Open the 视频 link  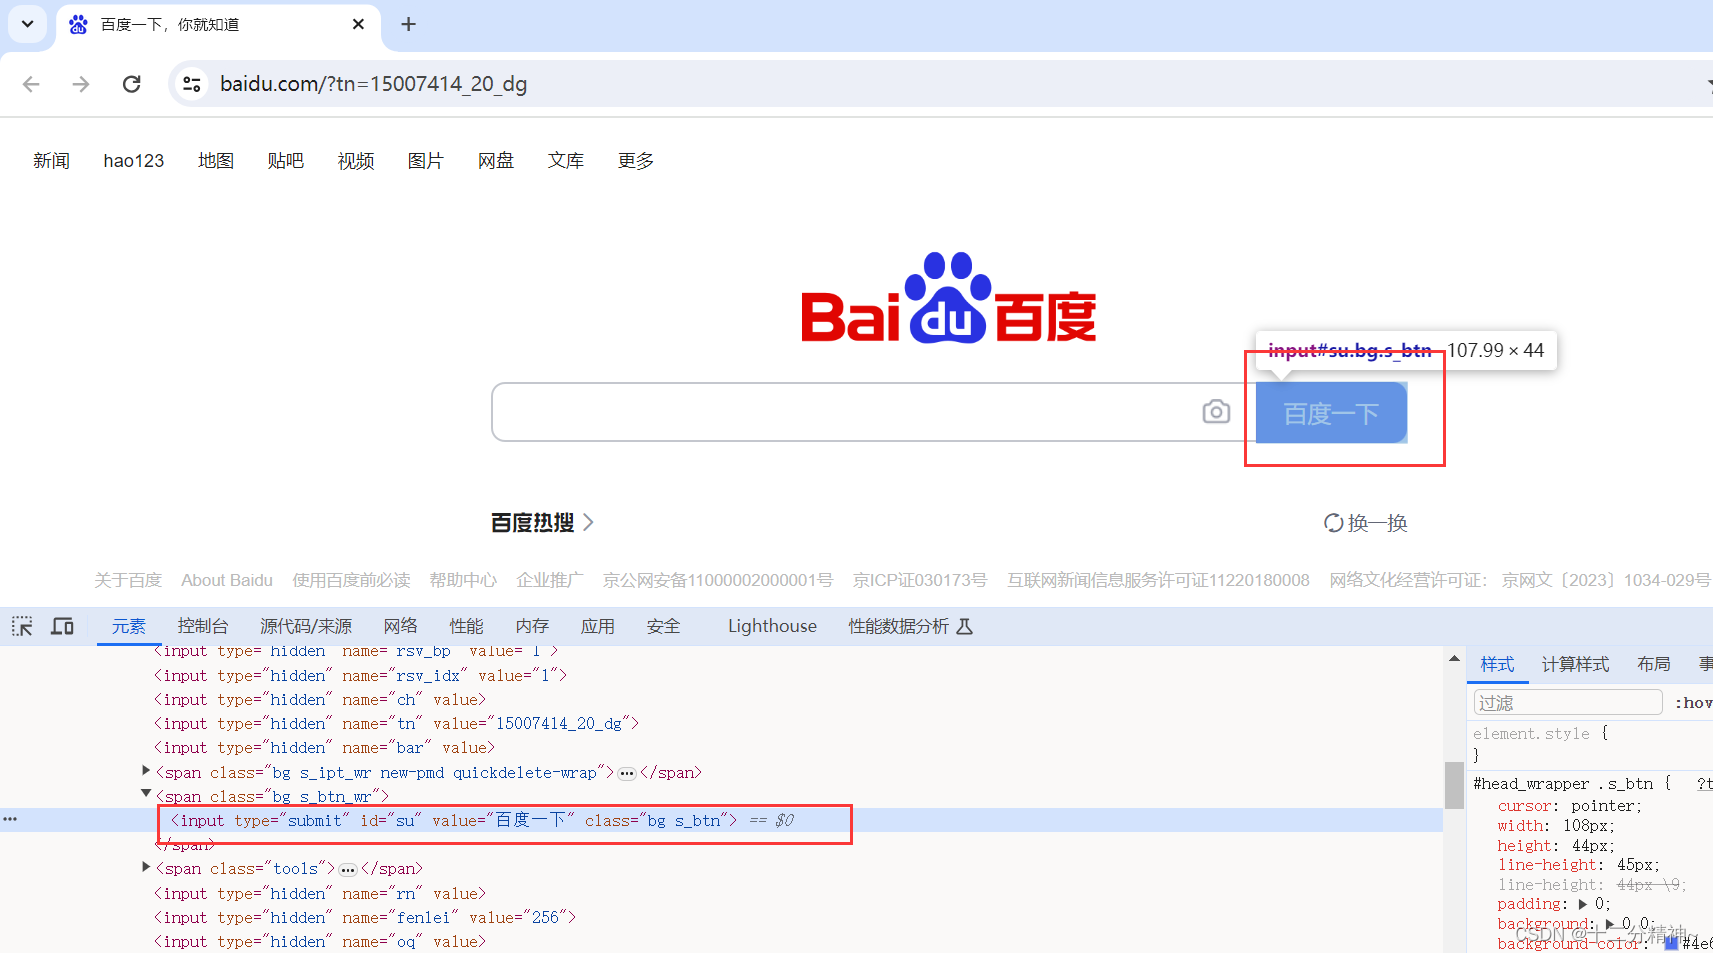356,161
